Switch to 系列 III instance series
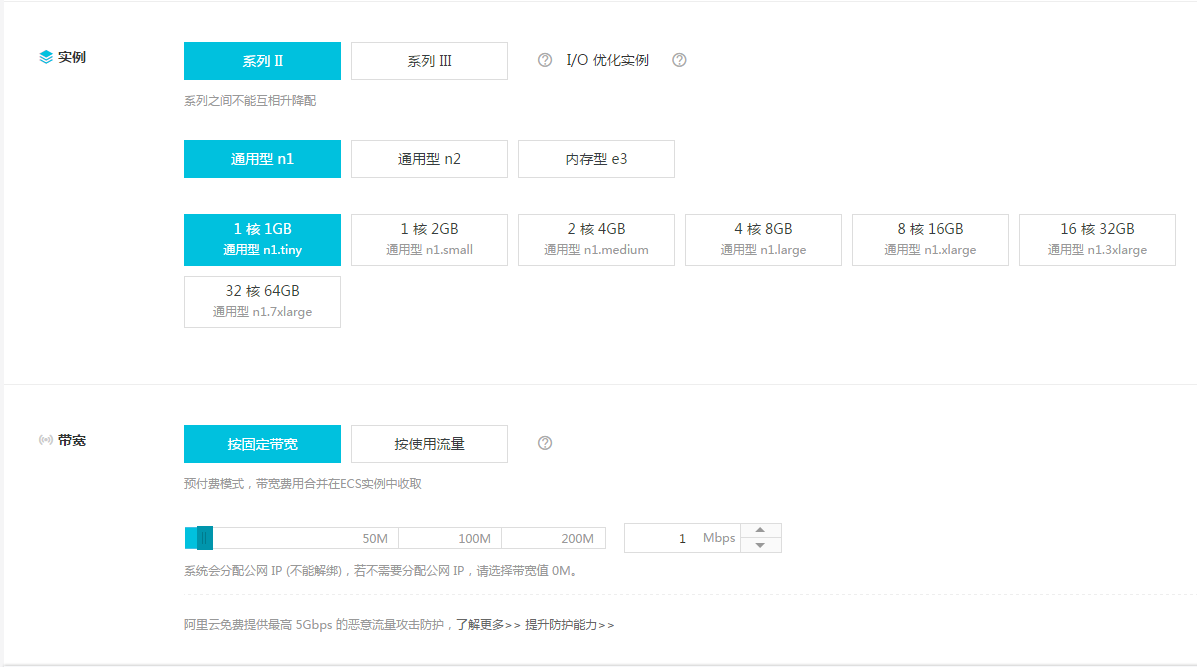 click(429, 61)
